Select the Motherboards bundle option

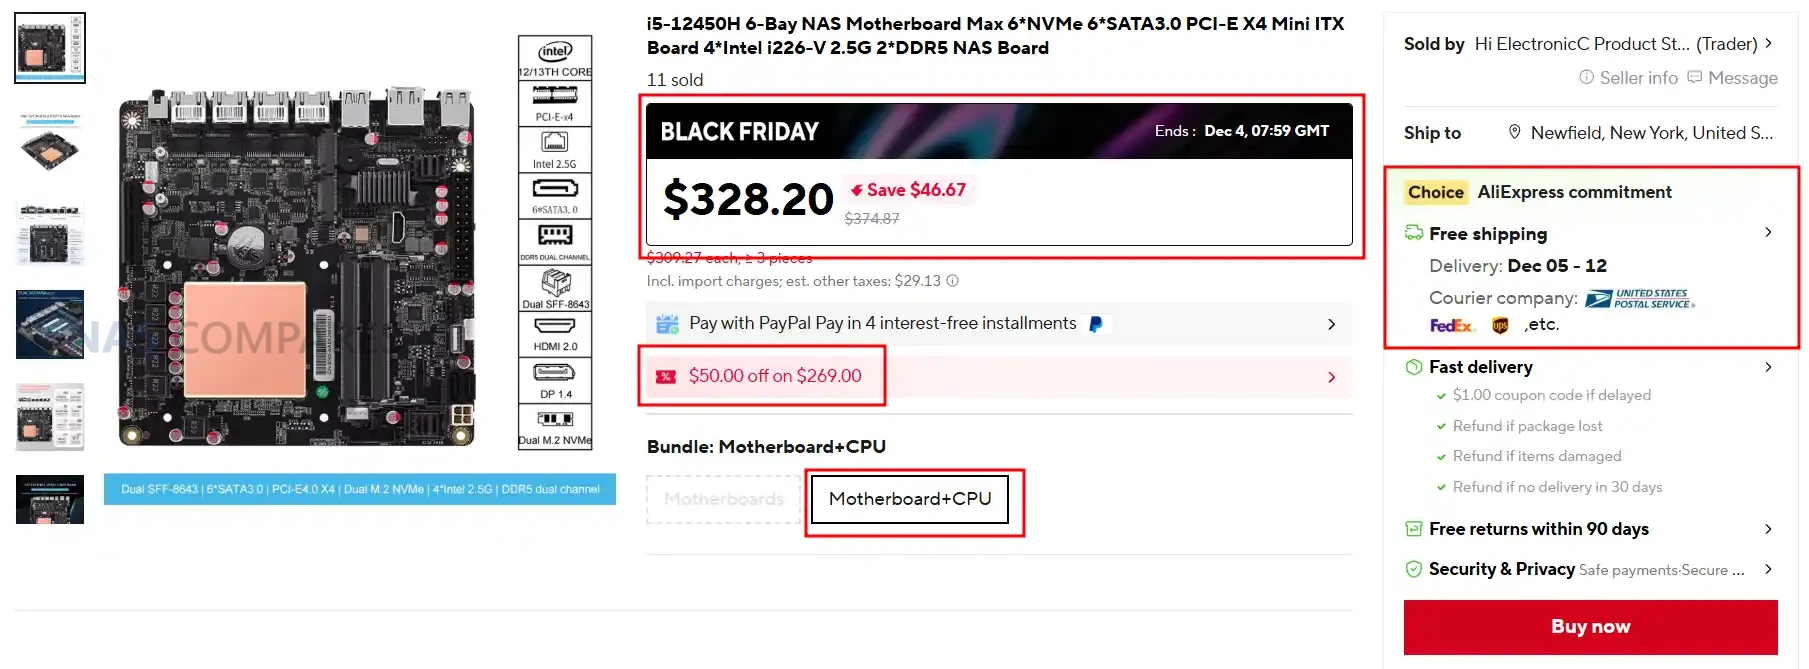coord(724,499)
